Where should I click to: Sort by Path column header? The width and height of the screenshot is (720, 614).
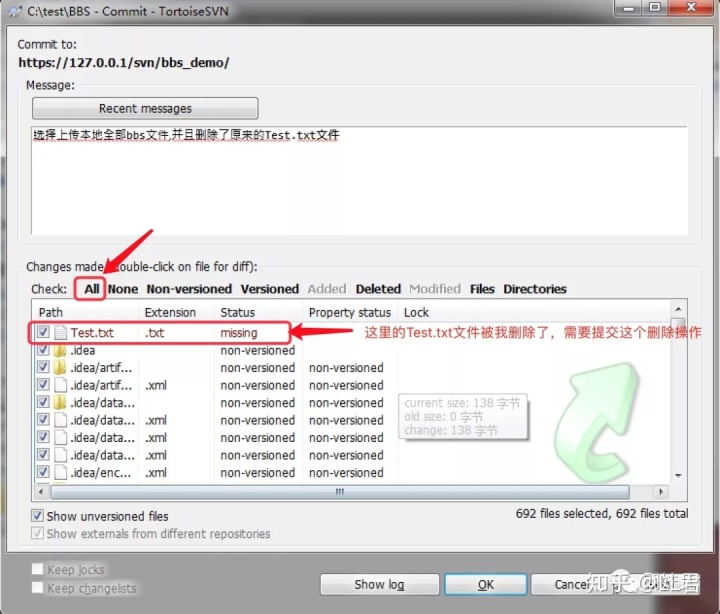(x=85, y=312)
